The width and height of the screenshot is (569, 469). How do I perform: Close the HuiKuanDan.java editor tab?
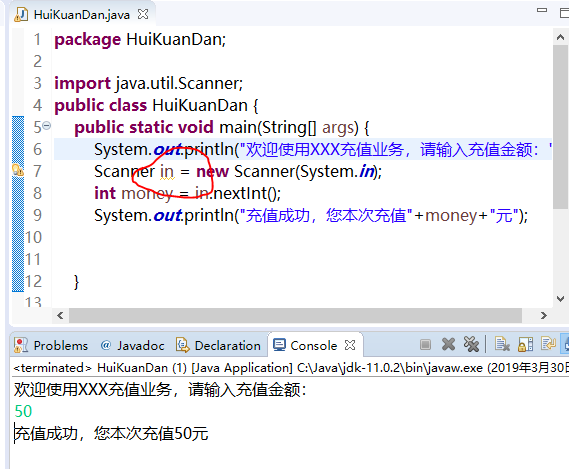coord(143,15)
